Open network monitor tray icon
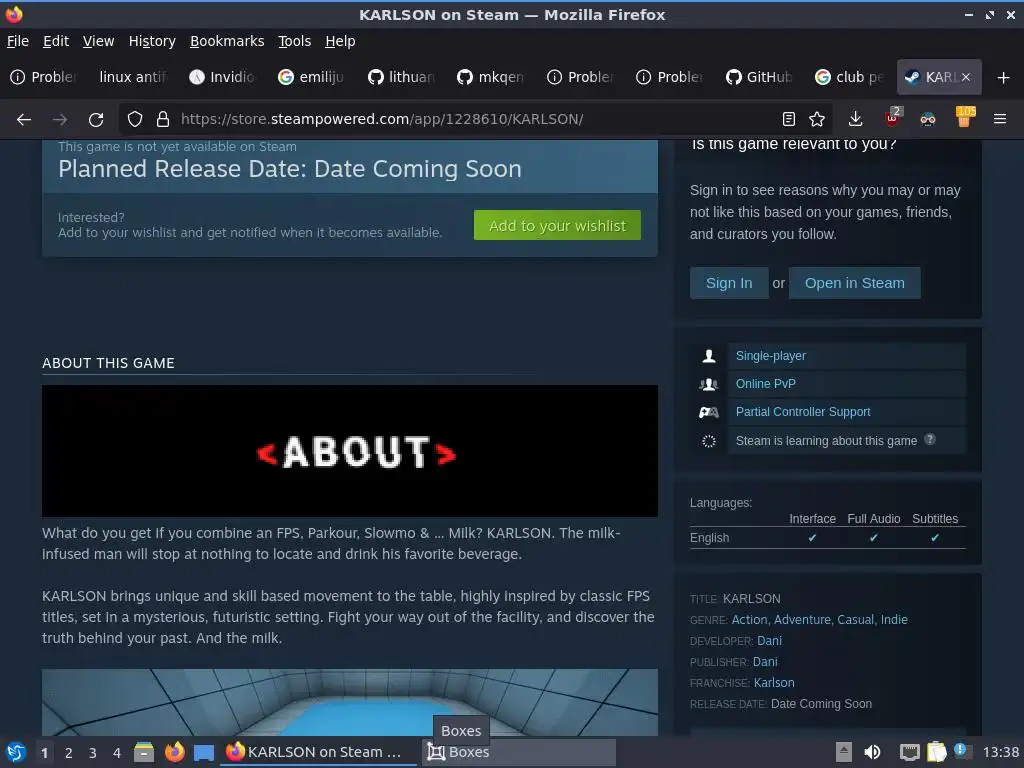 909,752
